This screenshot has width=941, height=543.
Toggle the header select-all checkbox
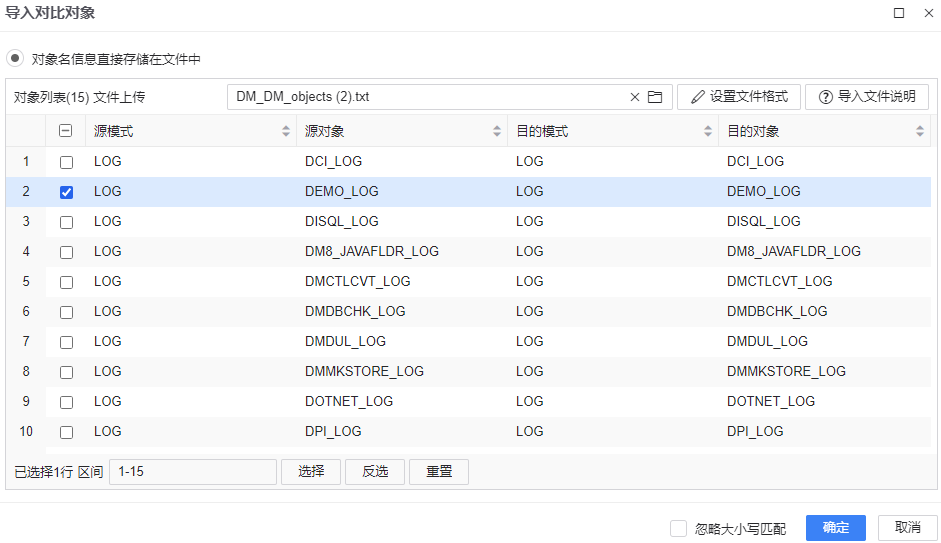coord(66,131)
